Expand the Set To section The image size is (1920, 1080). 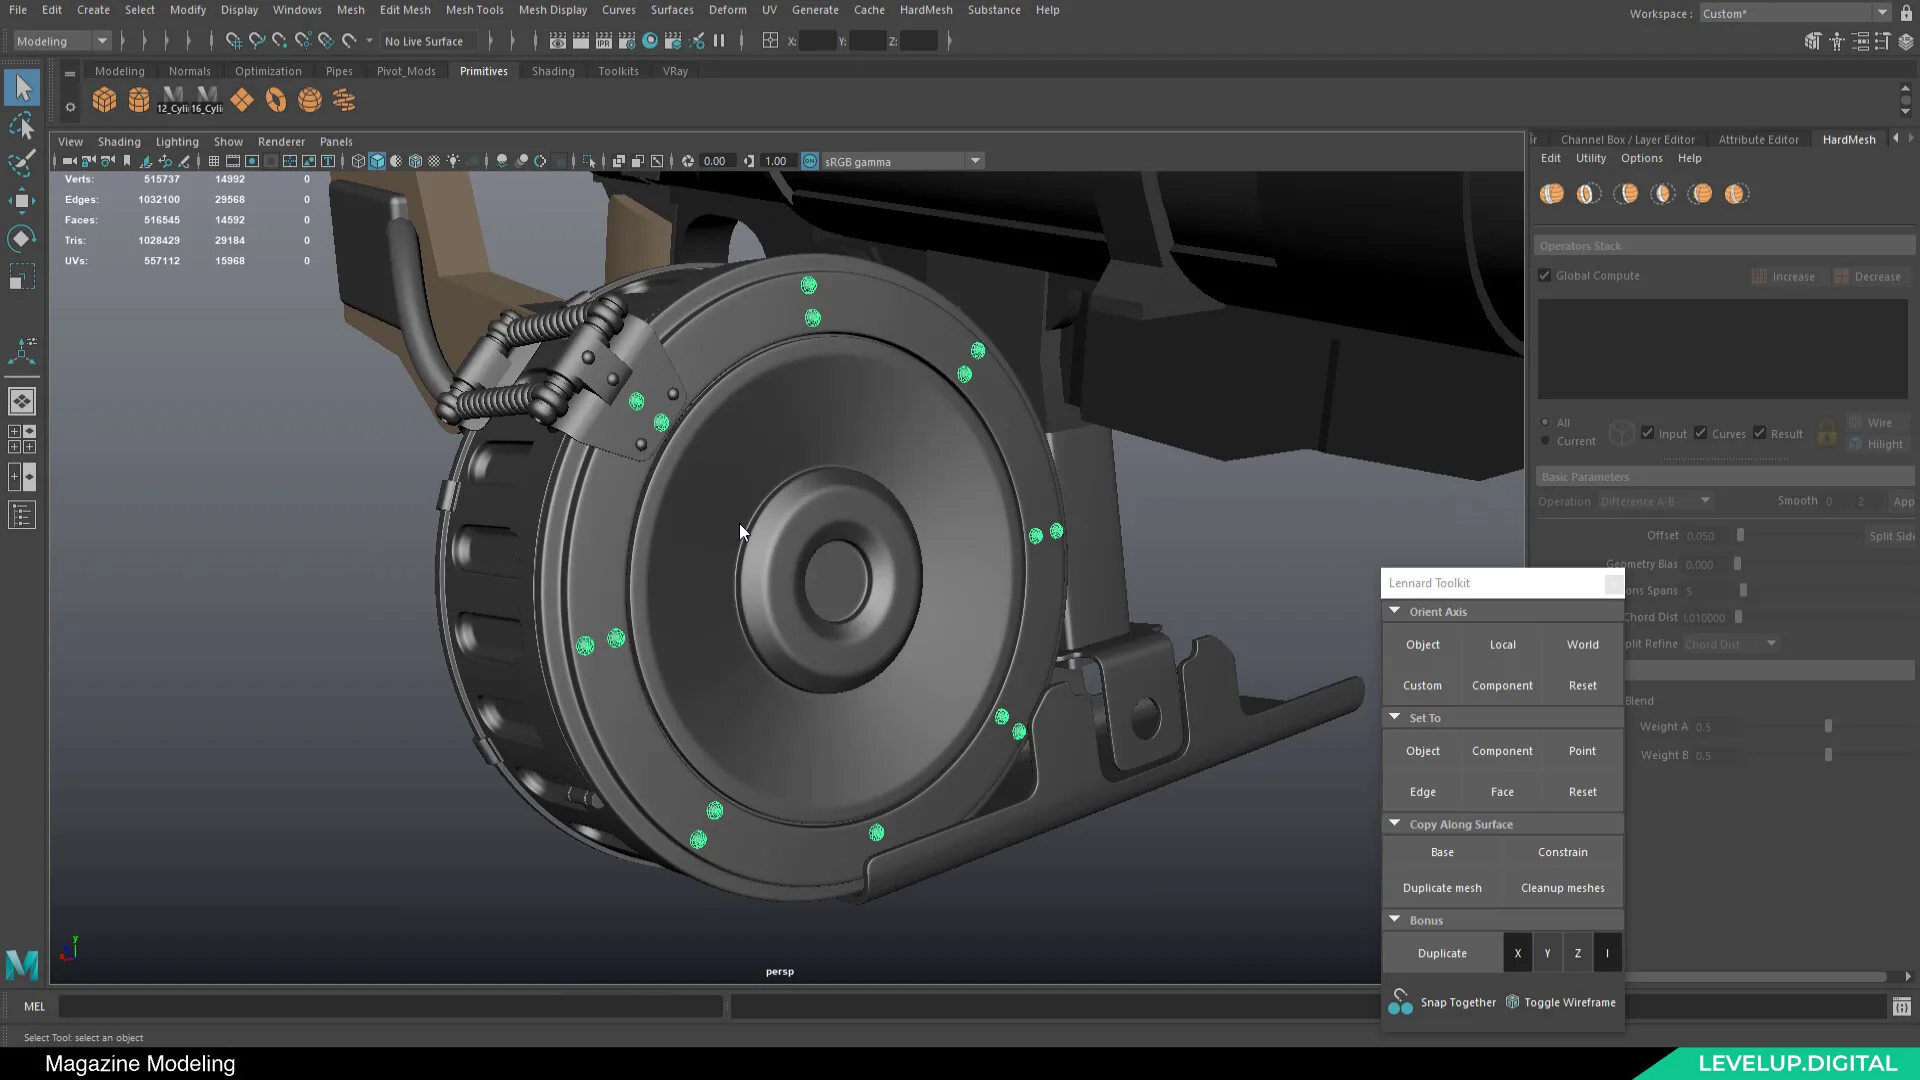tap(1395, 716)
